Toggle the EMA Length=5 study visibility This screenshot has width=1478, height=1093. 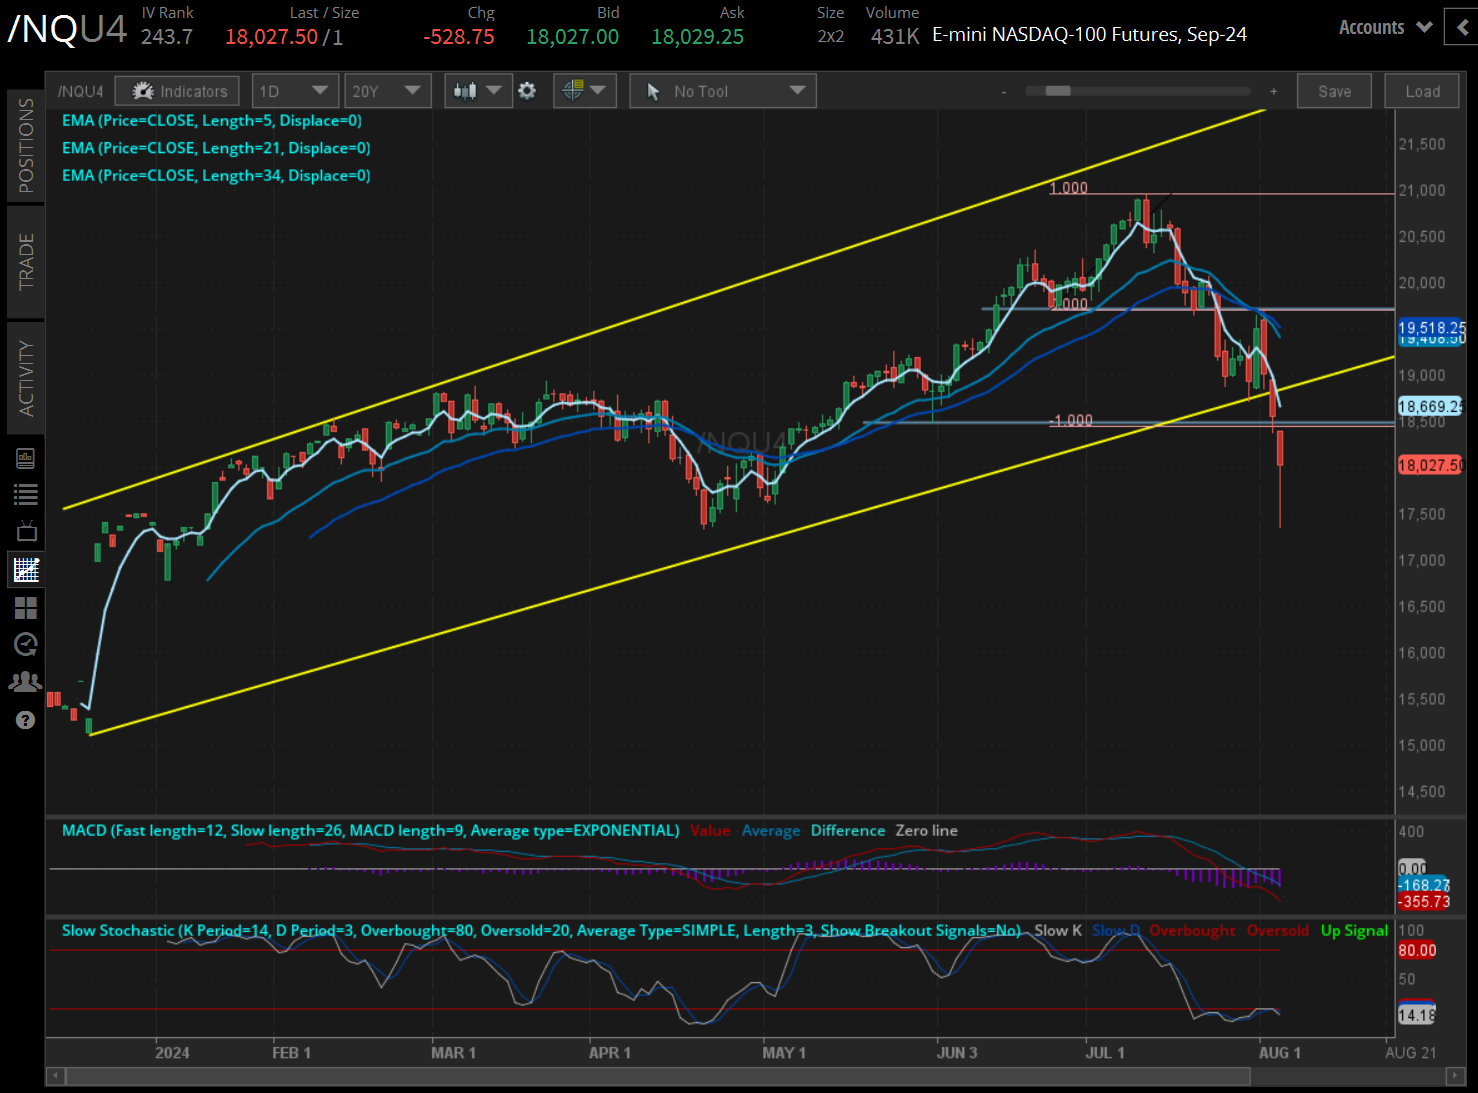212,120
